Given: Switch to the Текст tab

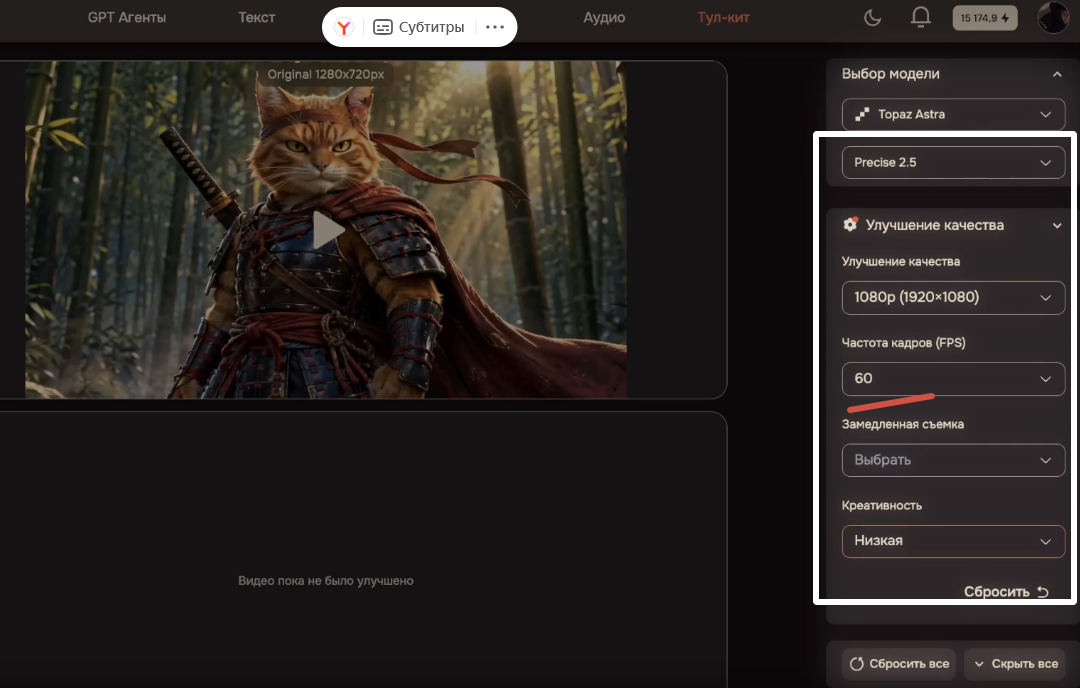Looking at the screenshot, I should [256, 18].
